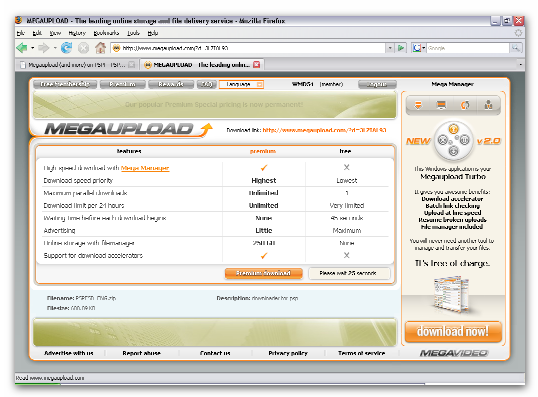Image resolution: width=538 pixels, height=397 pixels.
Task: Open the search engine selector dropdown
Action: (424, 48)
